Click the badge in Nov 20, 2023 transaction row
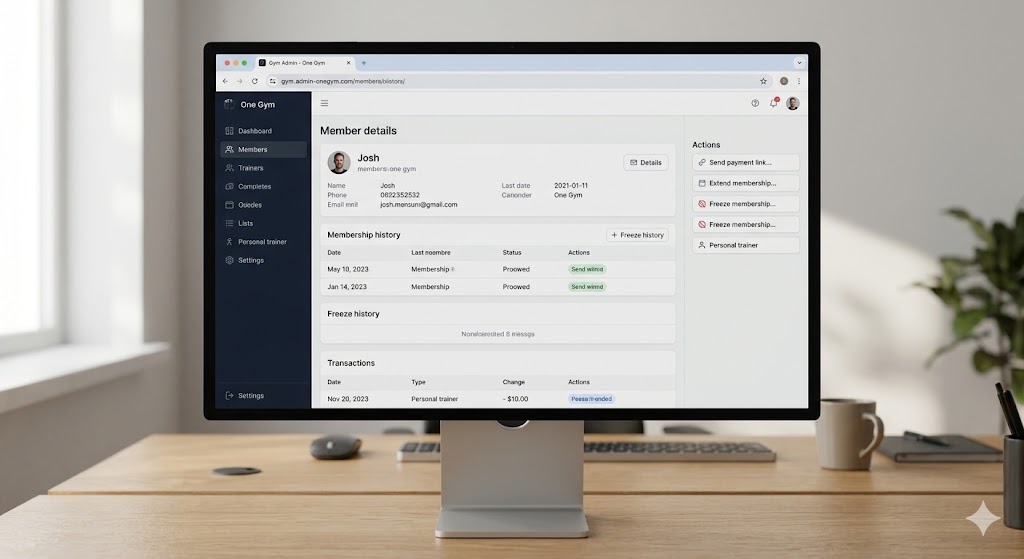The height and width of the screenshot is (559, 1024). click(x=592, y=399)
